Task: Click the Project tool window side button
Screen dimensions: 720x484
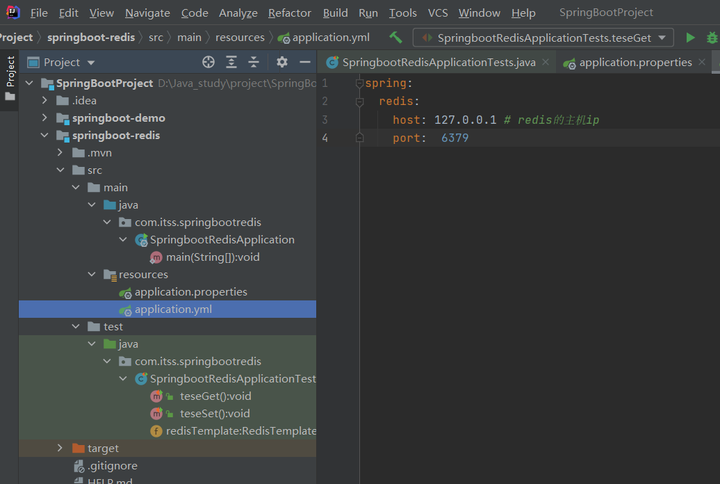Action: [11, 72]
